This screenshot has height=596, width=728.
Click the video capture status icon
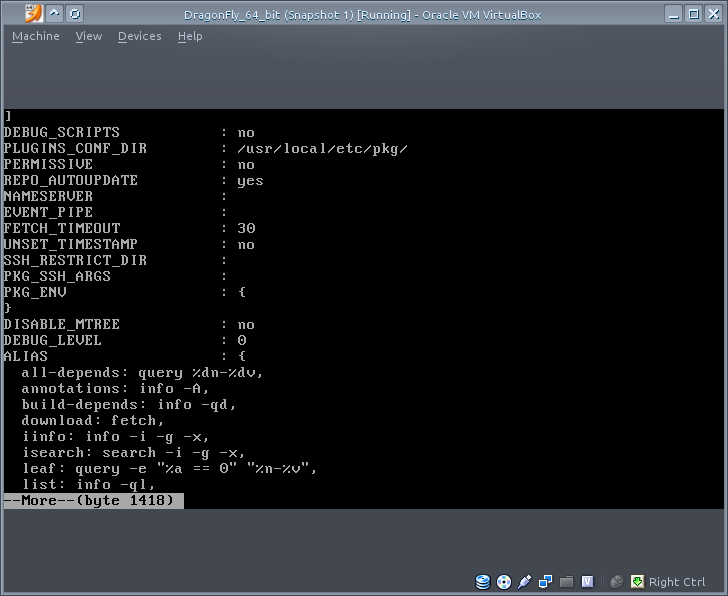tap(588, 582)
